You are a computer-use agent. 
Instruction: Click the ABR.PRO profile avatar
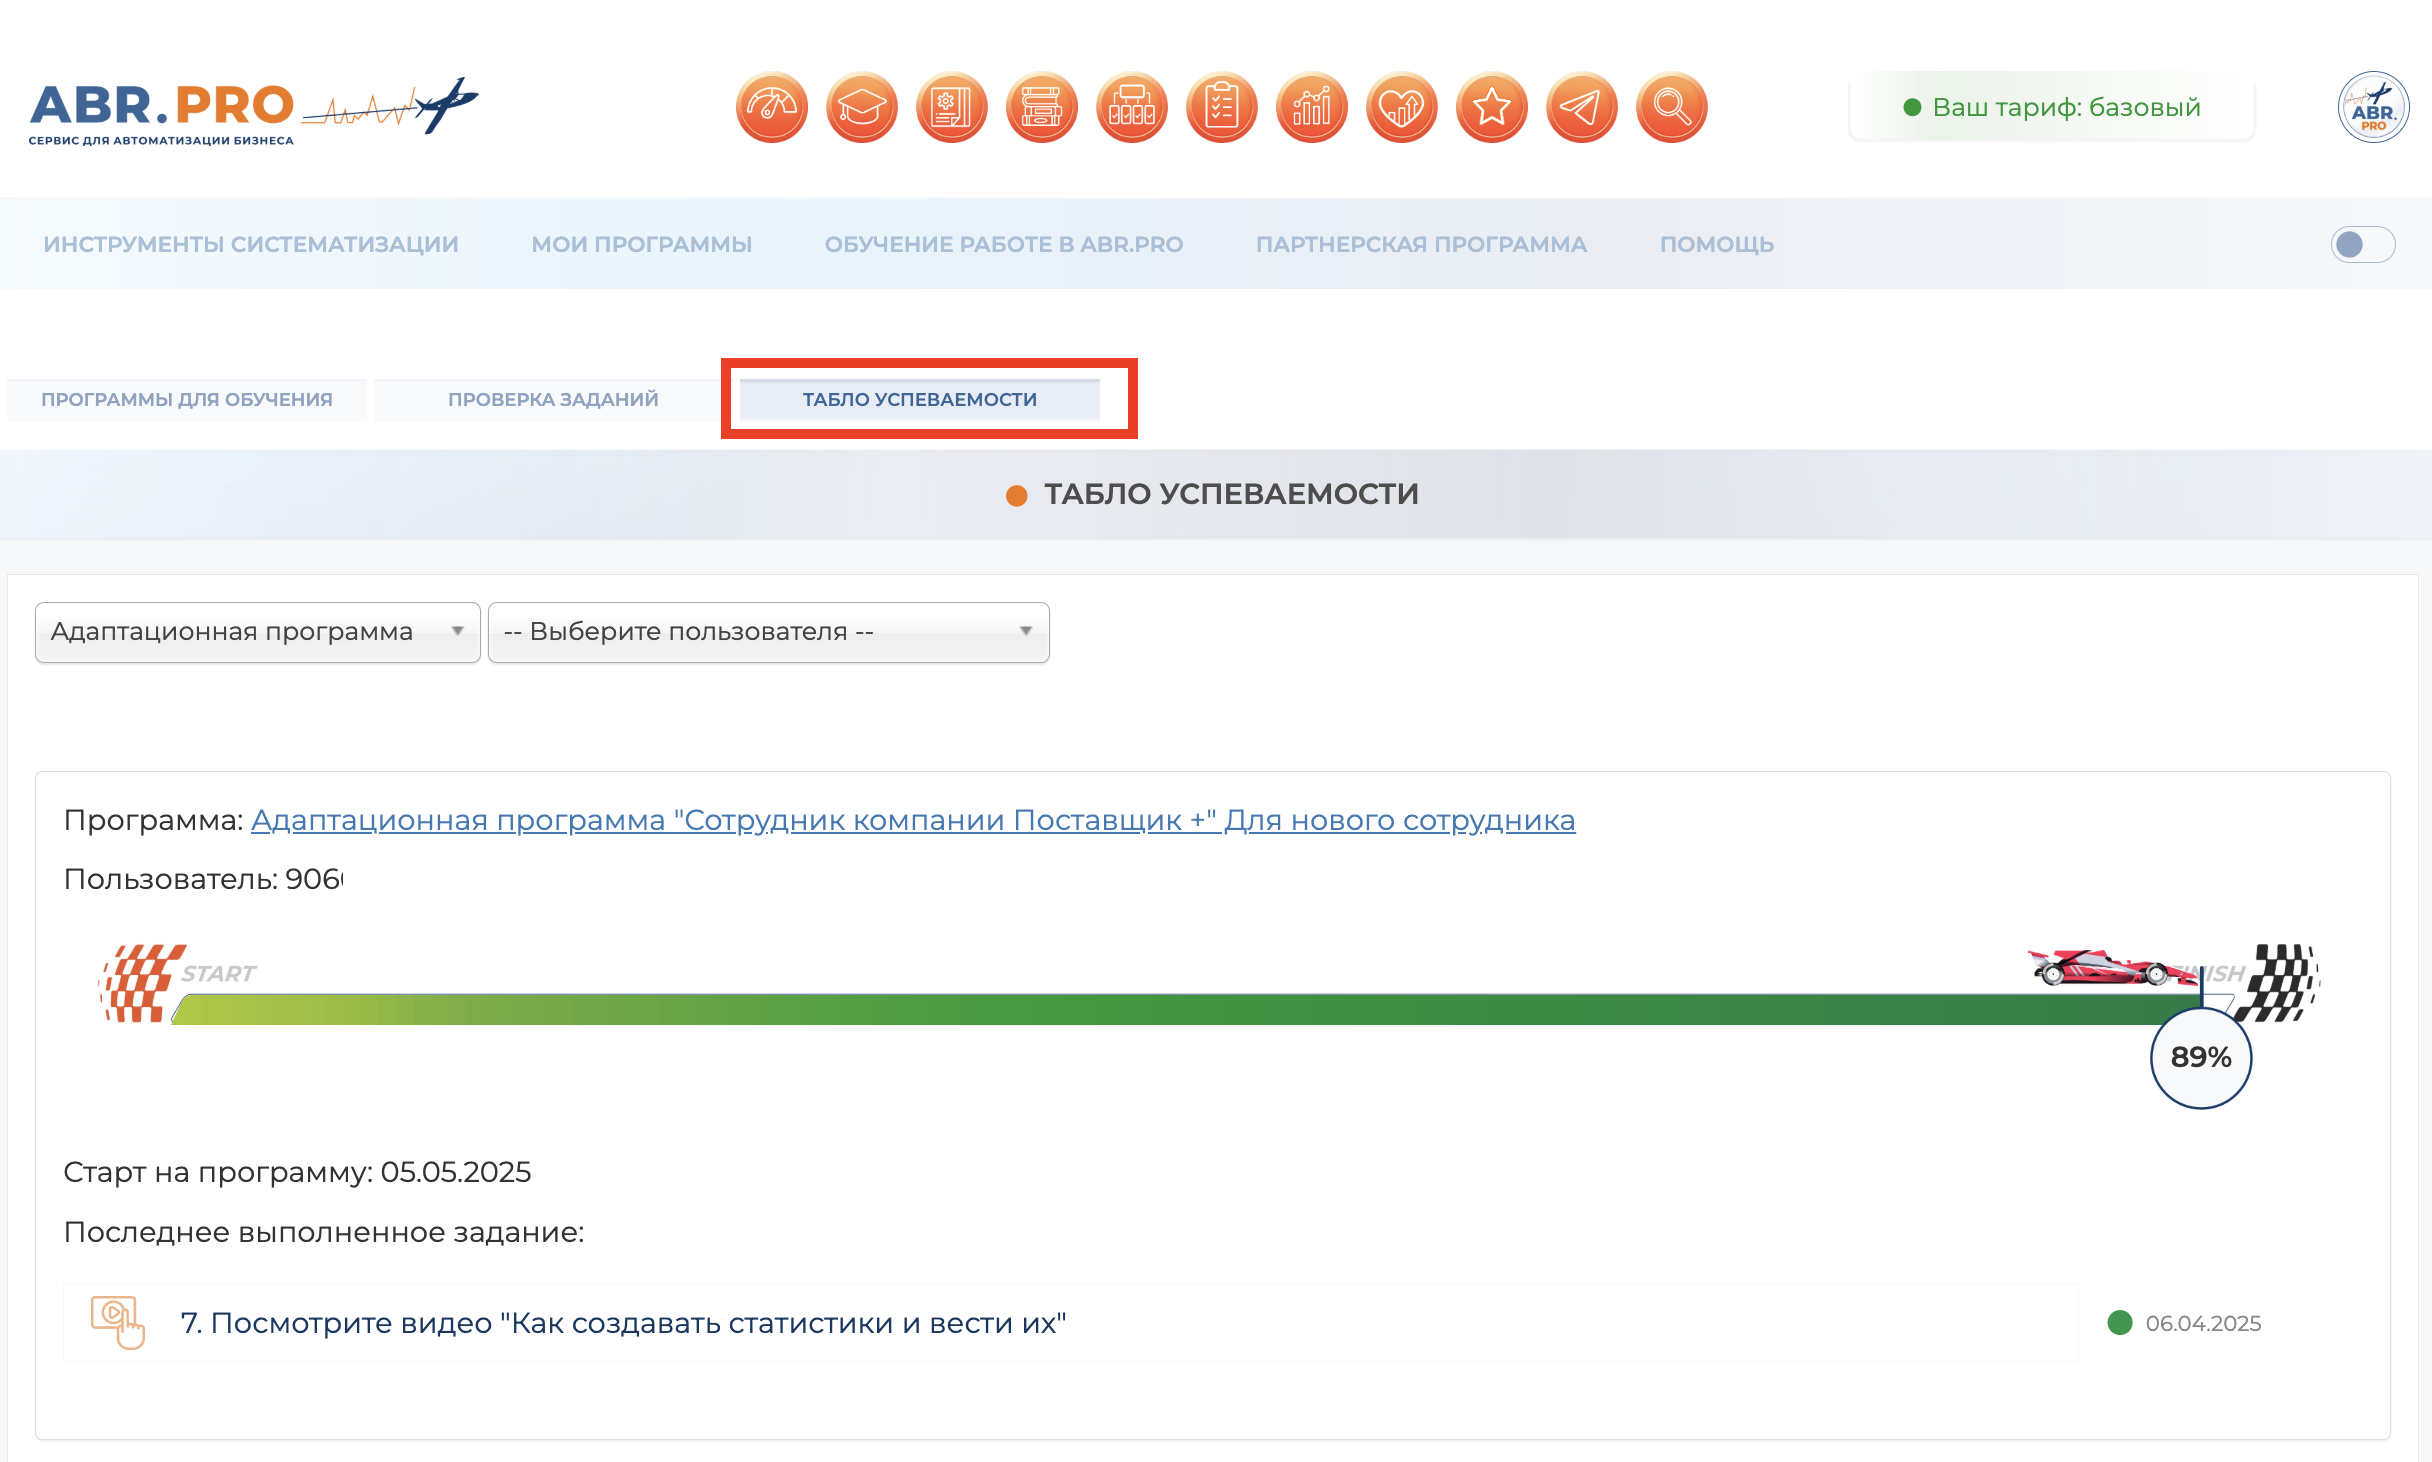click(2372, 107)
